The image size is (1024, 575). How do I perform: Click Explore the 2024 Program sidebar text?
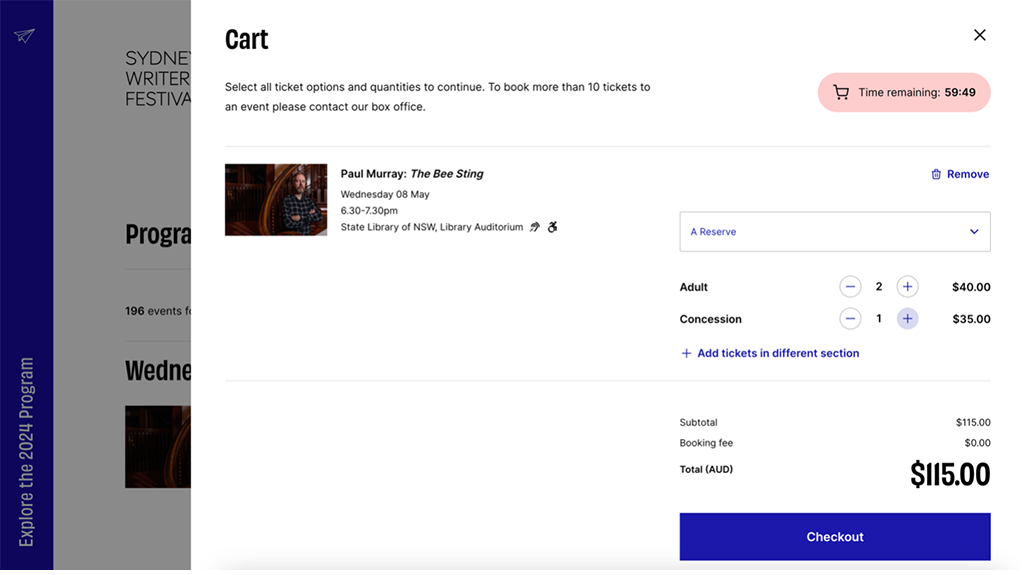pos(27,451)
